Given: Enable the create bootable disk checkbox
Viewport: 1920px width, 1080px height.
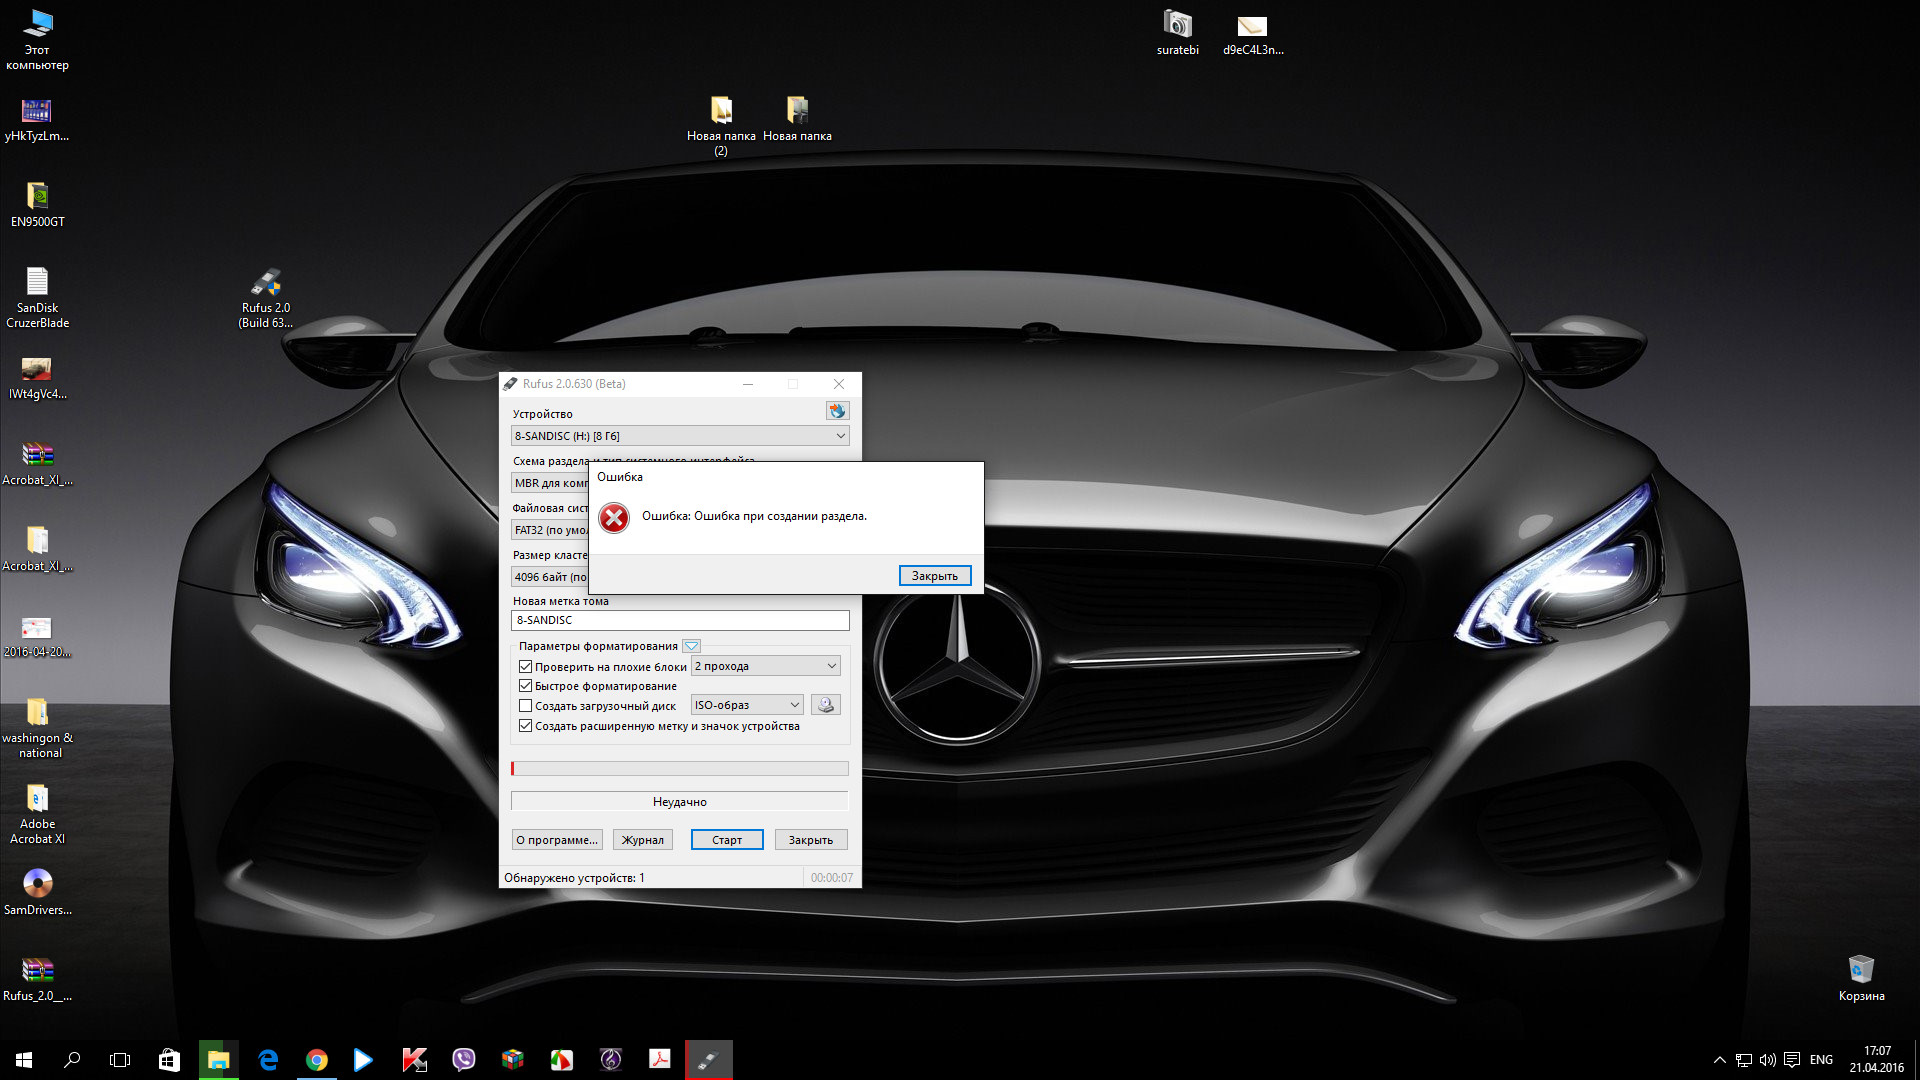Looking at the screenshot, I should point(525,706).
